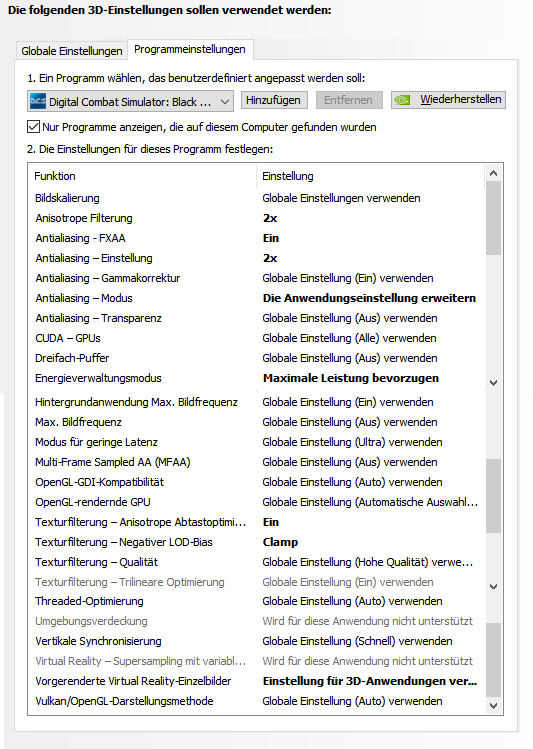Image resolution: width=533 pixels, height=749 pixels.
Task: Click the NVIDIA logo on Wiederherstellen button
Action: [x=403, y=100]
